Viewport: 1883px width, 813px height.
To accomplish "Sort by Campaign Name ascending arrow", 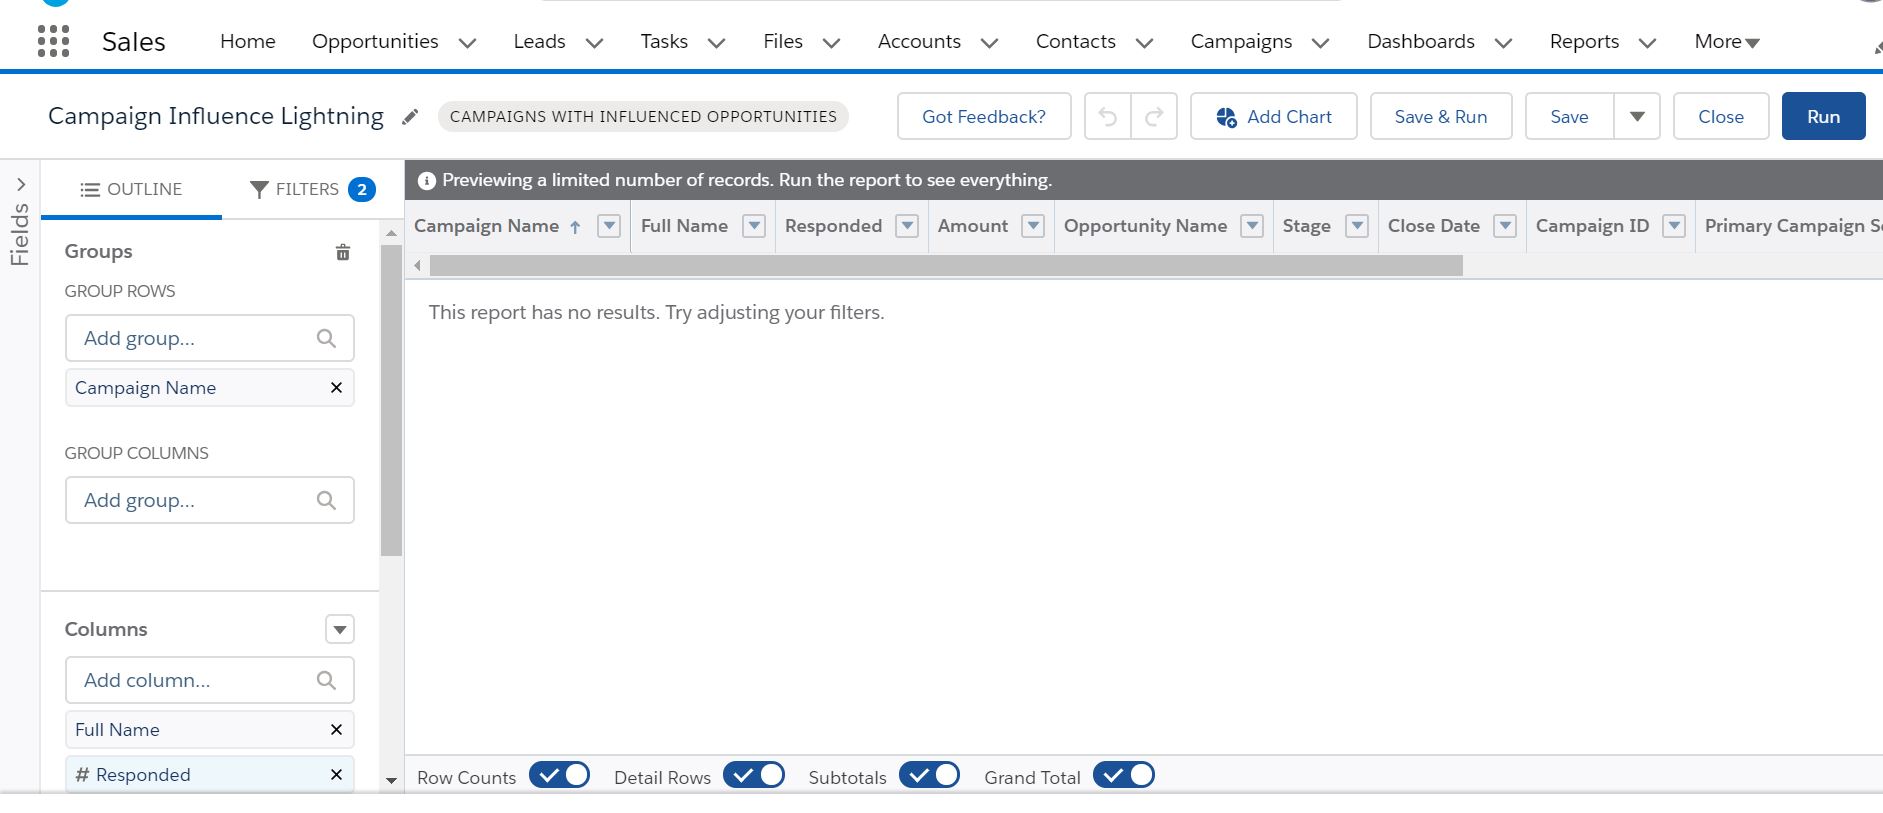I will (575, 227).
